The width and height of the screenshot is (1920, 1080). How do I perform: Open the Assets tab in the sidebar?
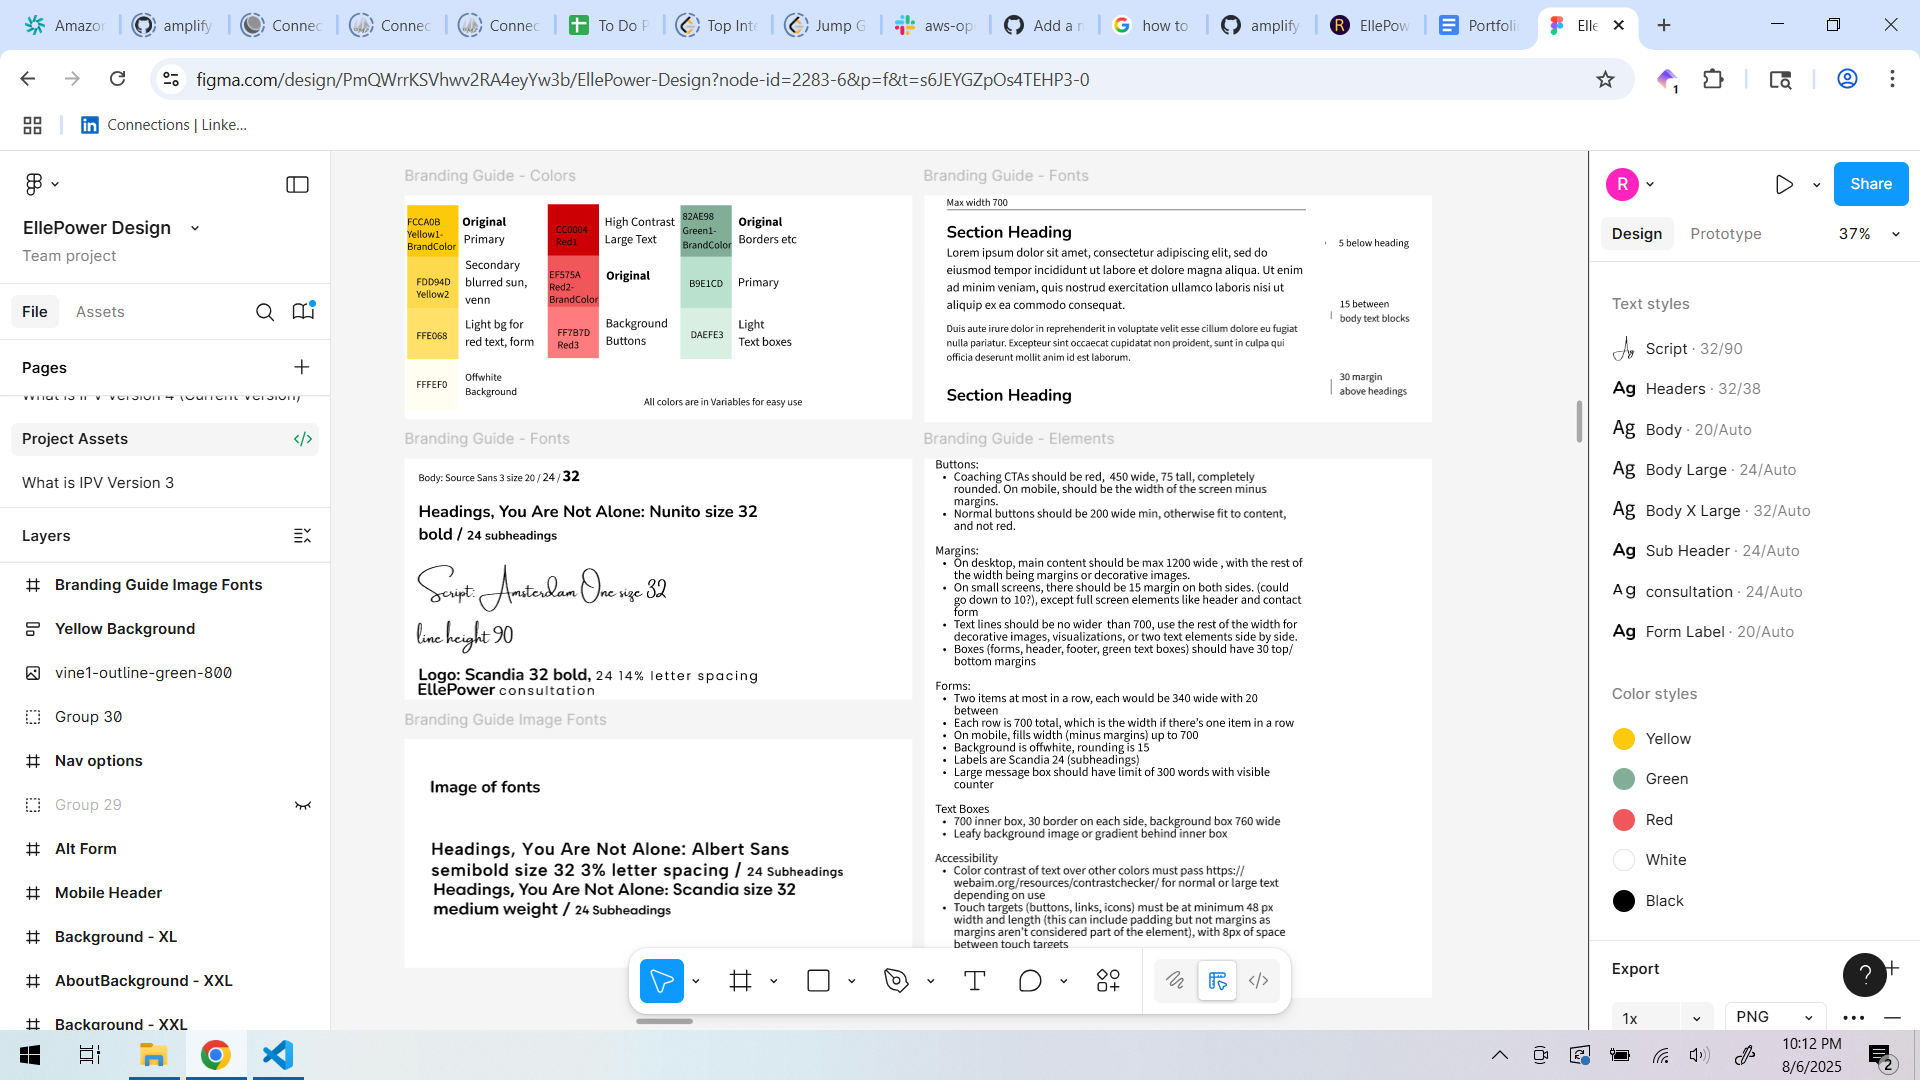pyautogui.click(x=100, y=311)
